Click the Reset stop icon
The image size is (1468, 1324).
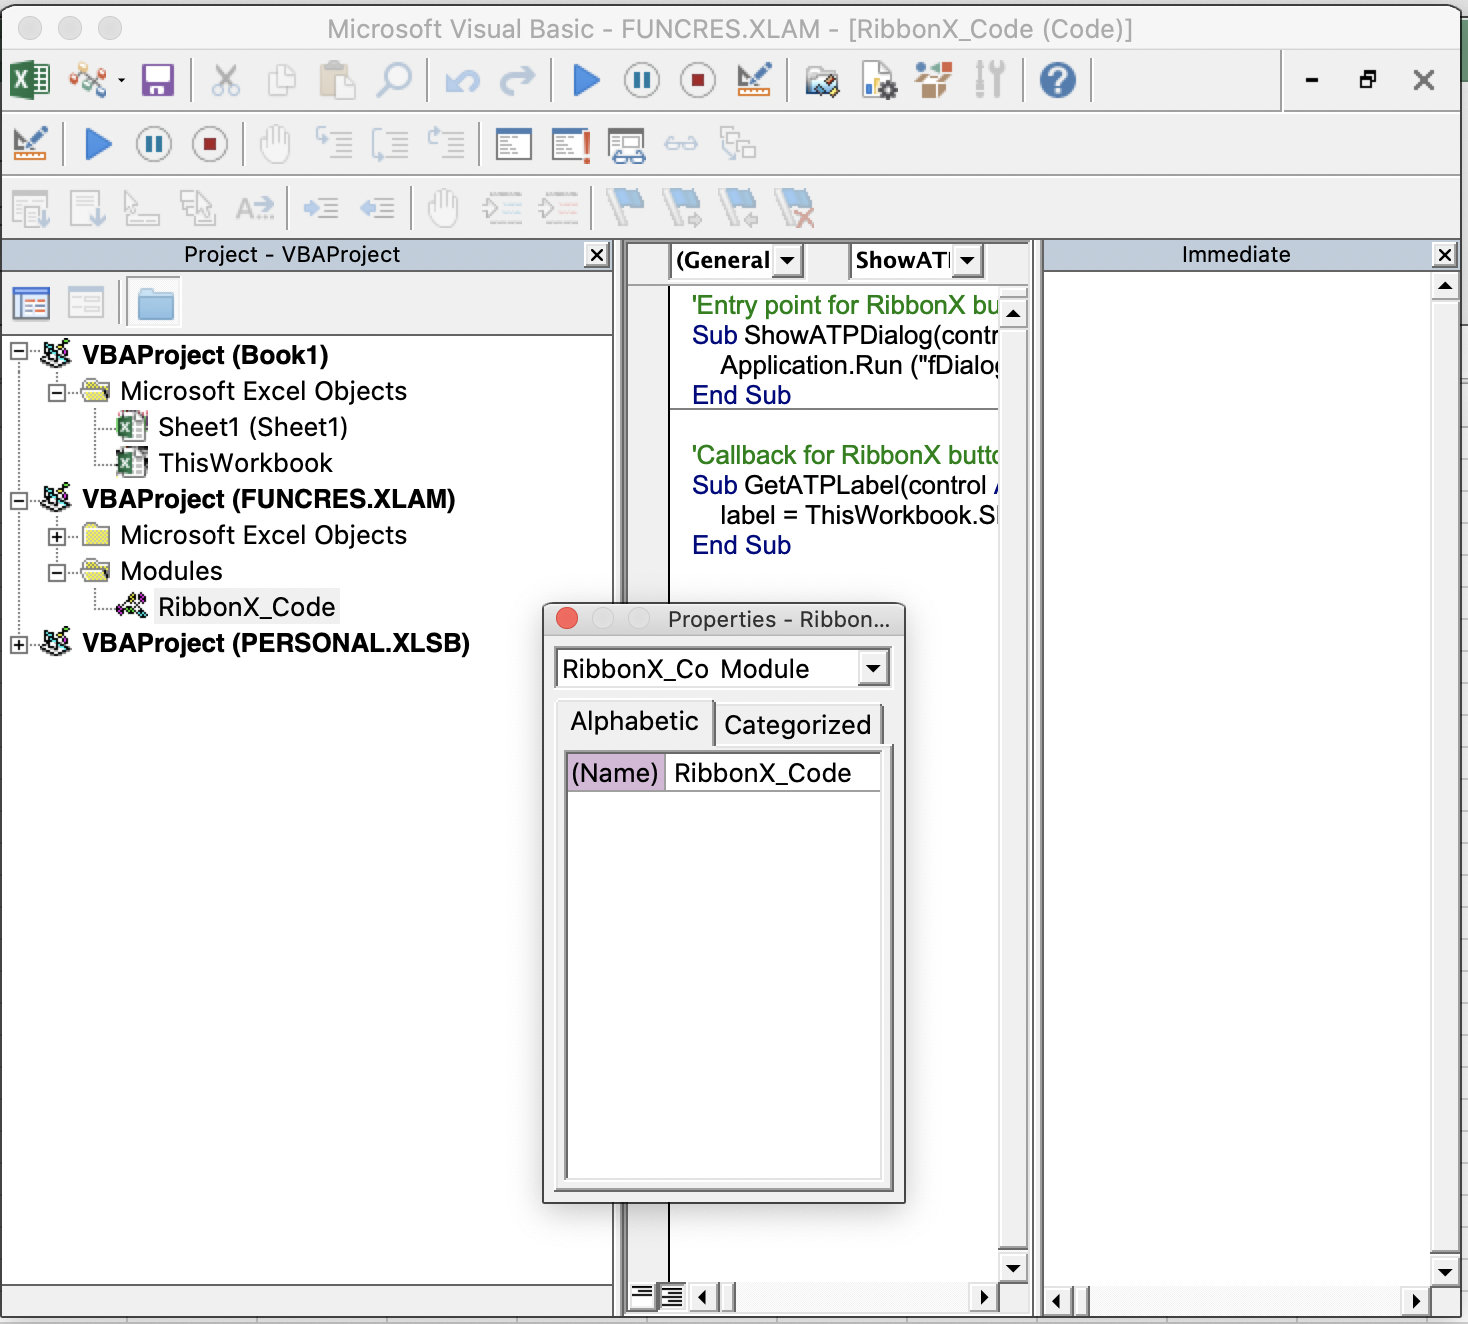(697, 80)
